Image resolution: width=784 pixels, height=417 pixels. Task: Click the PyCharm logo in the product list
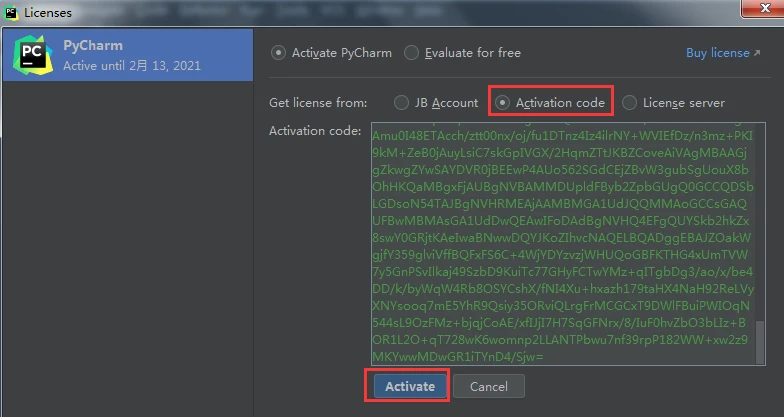coord(31,55)
